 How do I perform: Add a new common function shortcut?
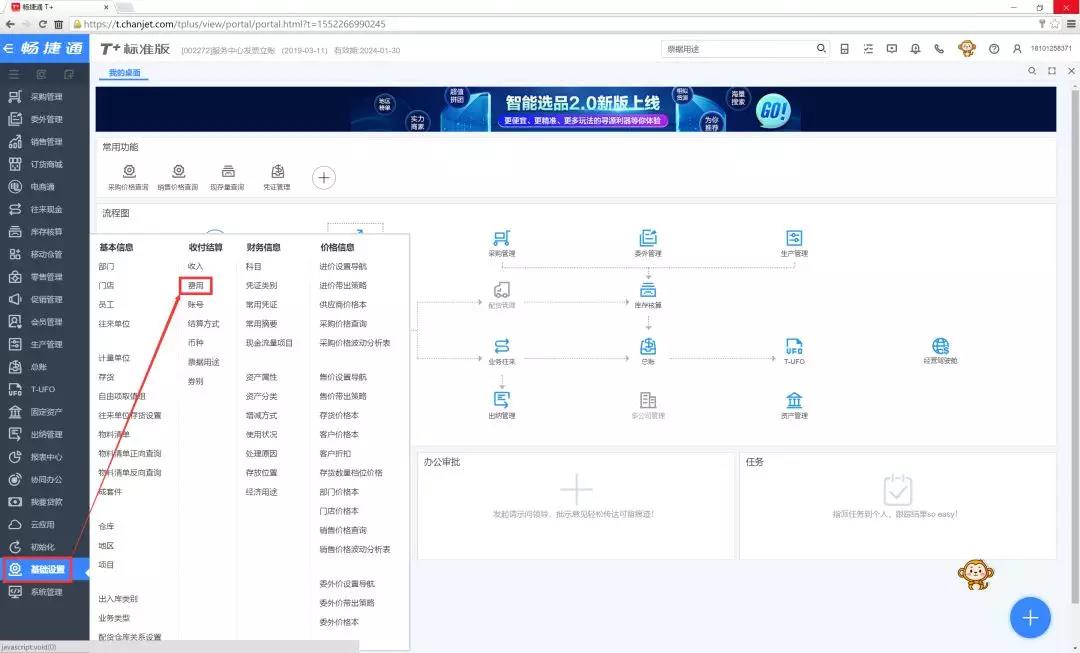(324, 178)
